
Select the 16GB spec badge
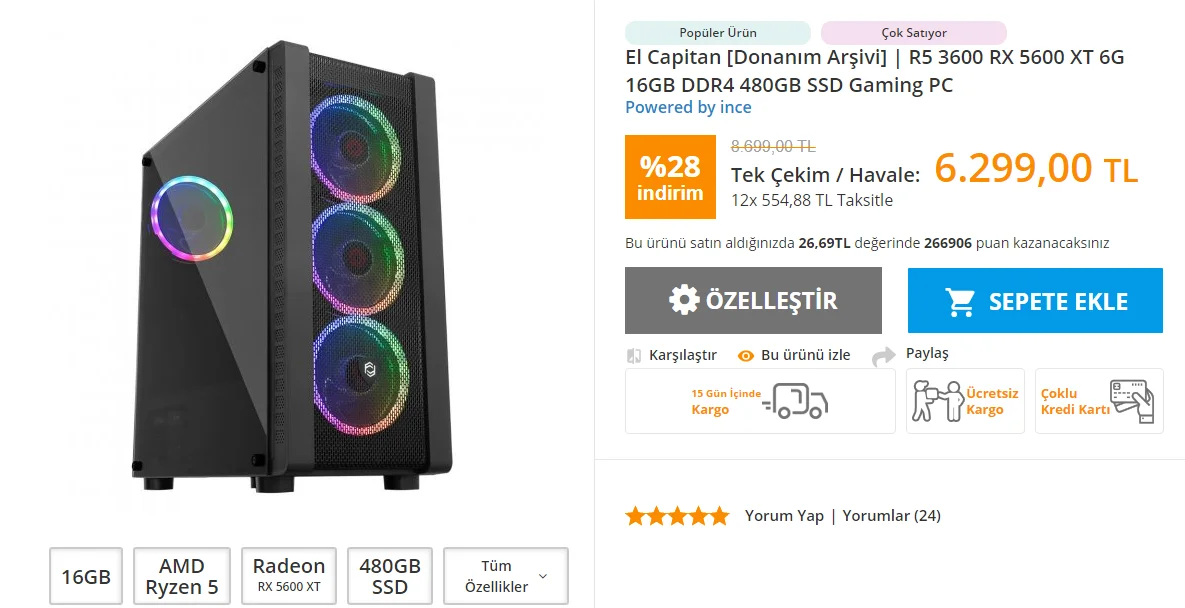(86, 577)
